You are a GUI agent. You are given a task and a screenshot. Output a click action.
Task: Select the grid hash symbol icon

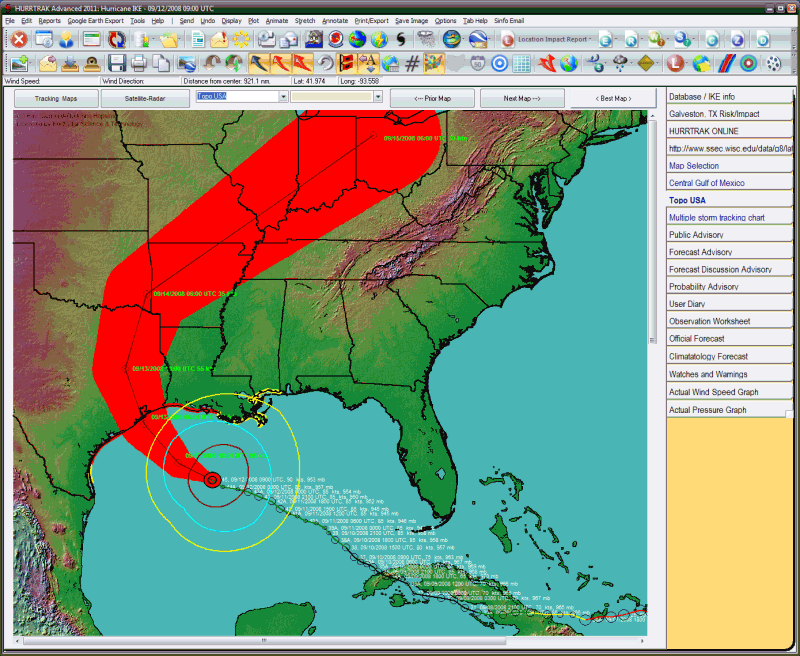click(412, 64)
